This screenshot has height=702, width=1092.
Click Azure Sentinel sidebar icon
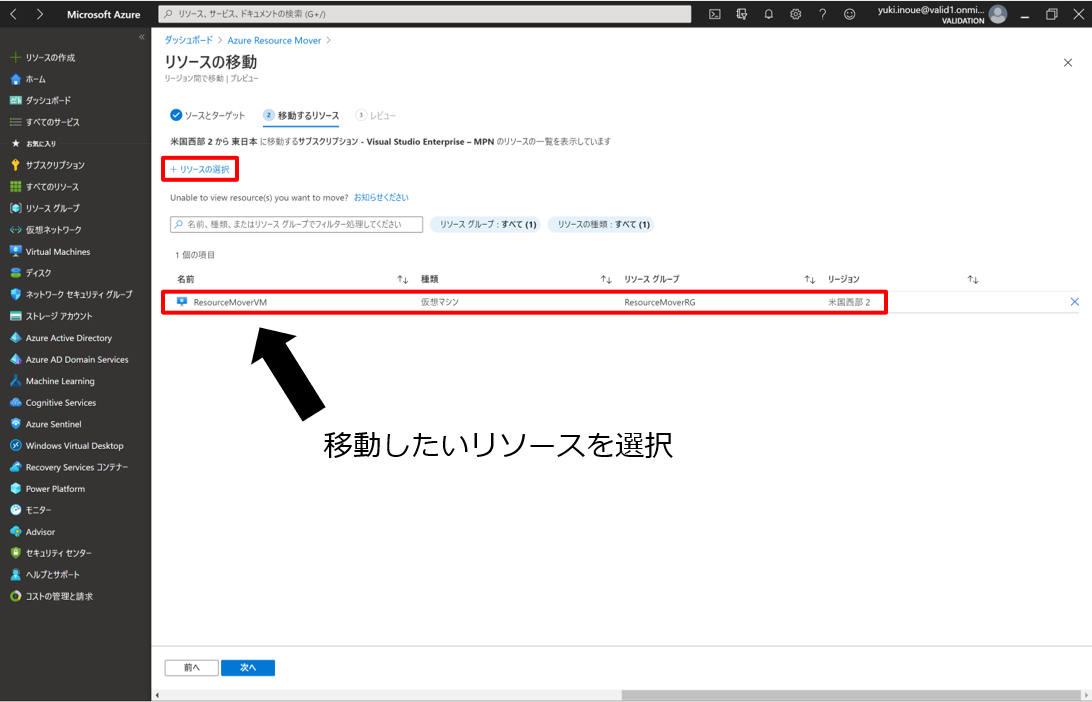(15, 424)
